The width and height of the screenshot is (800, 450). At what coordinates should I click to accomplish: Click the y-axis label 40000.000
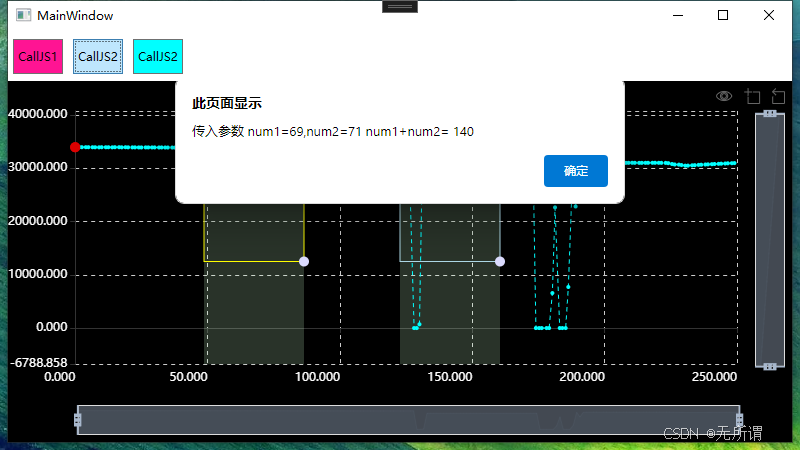pos(38,114)
